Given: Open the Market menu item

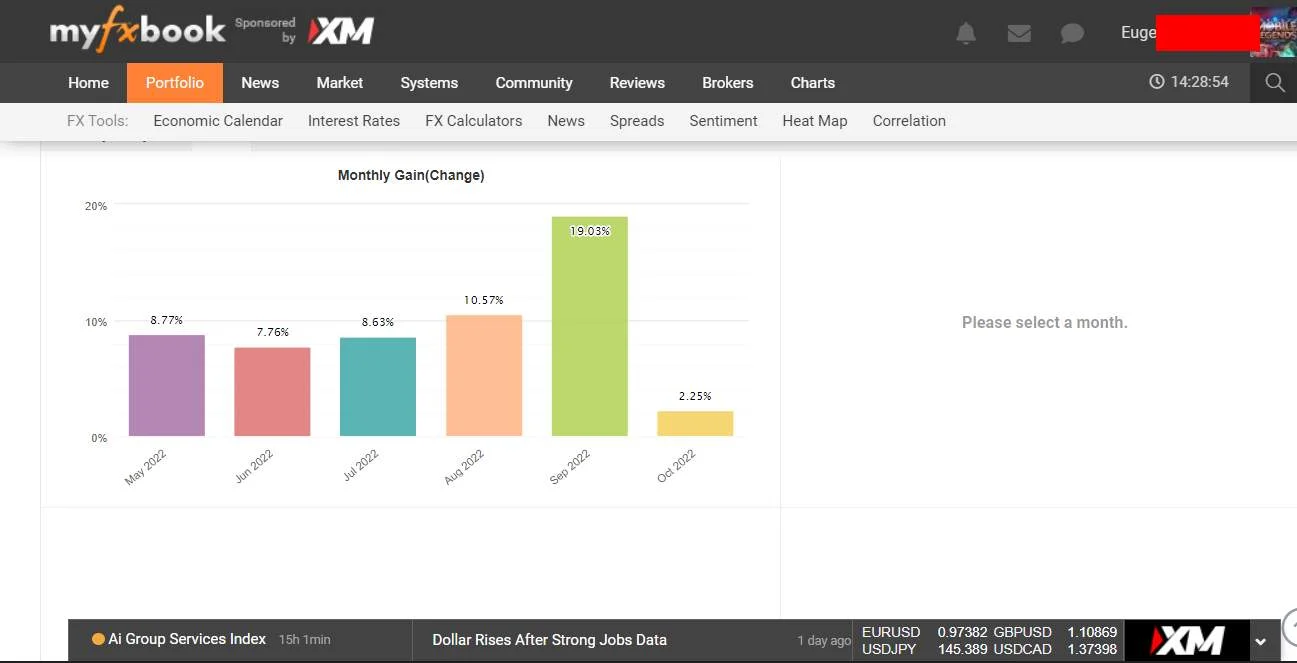Looking at the screenshot, I should point(340,83).
